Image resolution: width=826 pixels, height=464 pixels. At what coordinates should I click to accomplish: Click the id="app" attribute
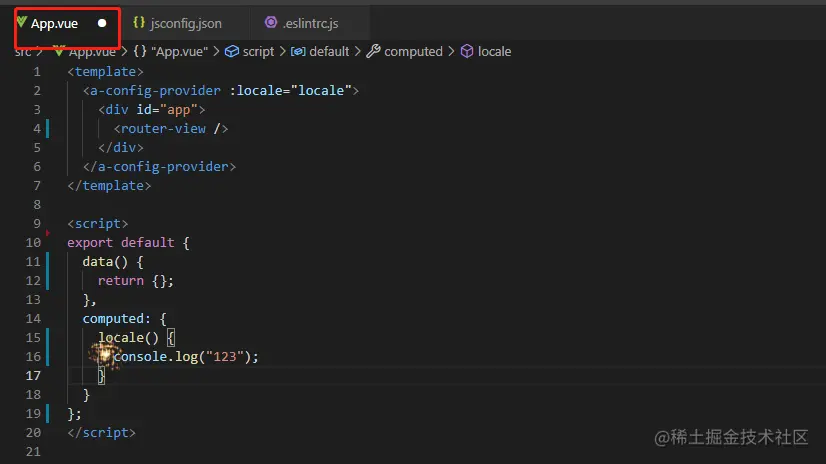pos(167,110)
